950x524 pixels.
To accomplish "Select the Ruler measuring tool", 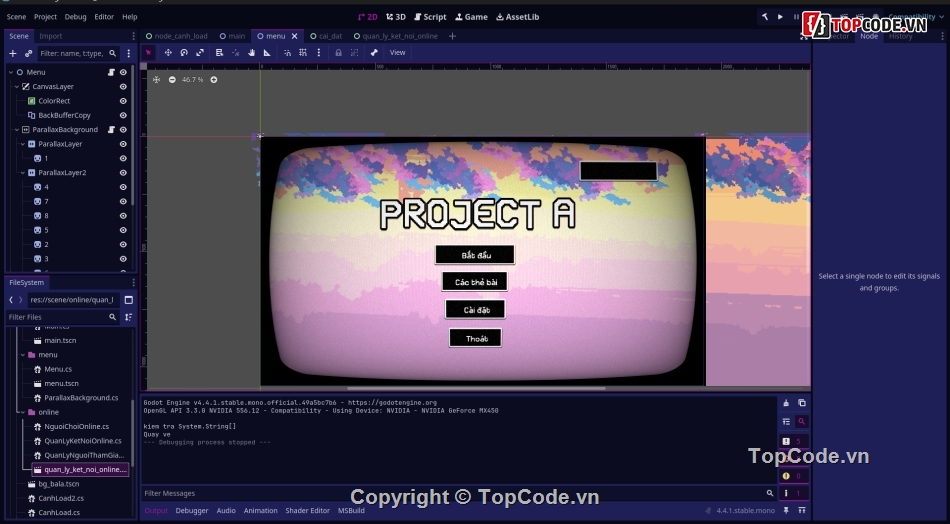I will [267, 53].
